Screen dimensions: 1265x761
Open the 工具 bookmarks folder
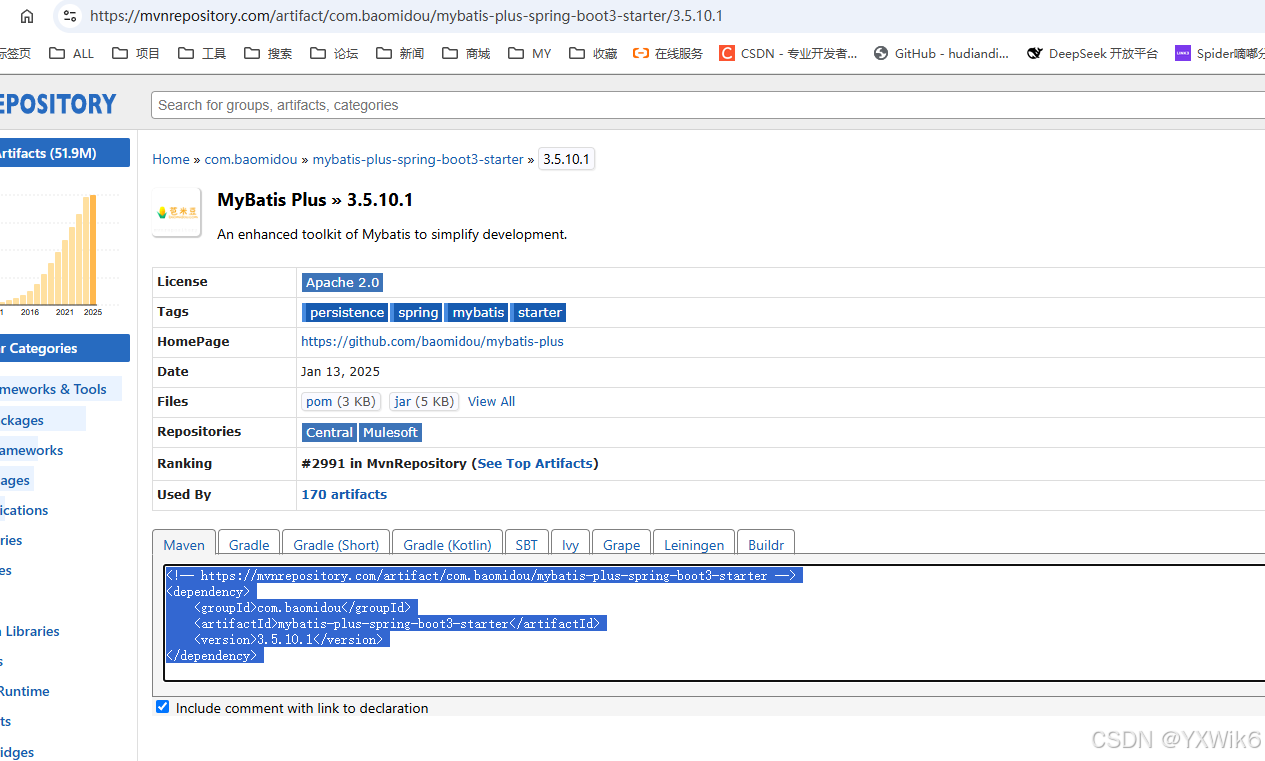(202, 54)
